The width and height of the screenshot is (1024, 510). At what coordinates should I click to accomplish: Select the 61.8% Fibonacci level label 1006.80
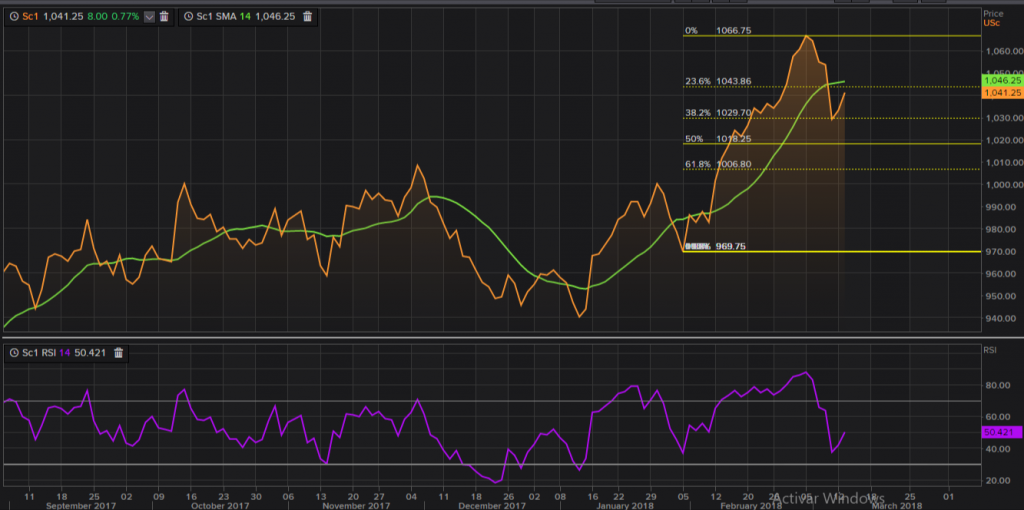733,165
